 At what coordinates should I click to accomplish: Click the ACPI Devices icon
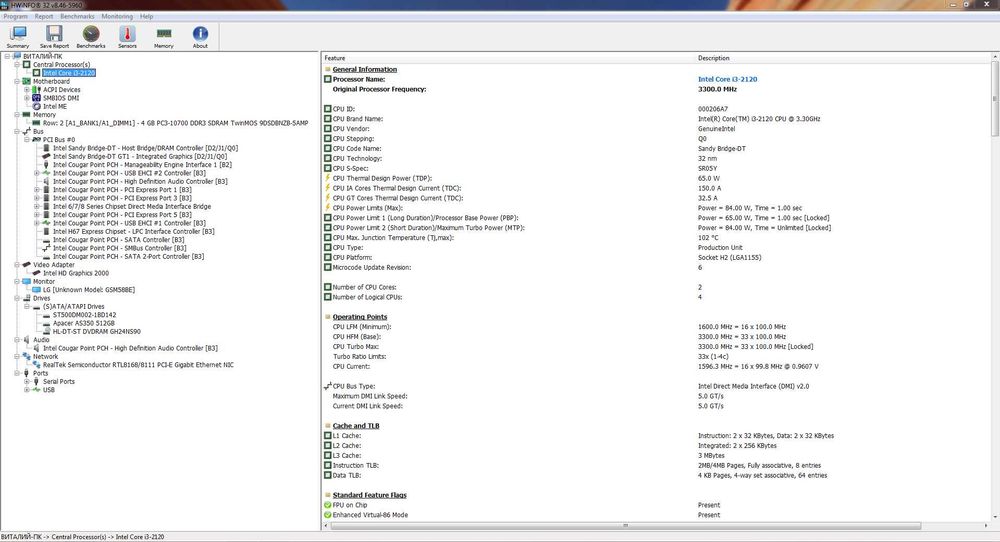coord(36,90)
